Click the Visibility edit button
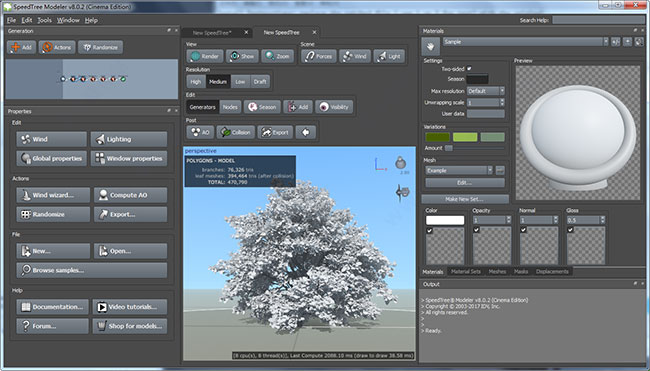Viewport: 650px width, 371px height. pos(334,107)
